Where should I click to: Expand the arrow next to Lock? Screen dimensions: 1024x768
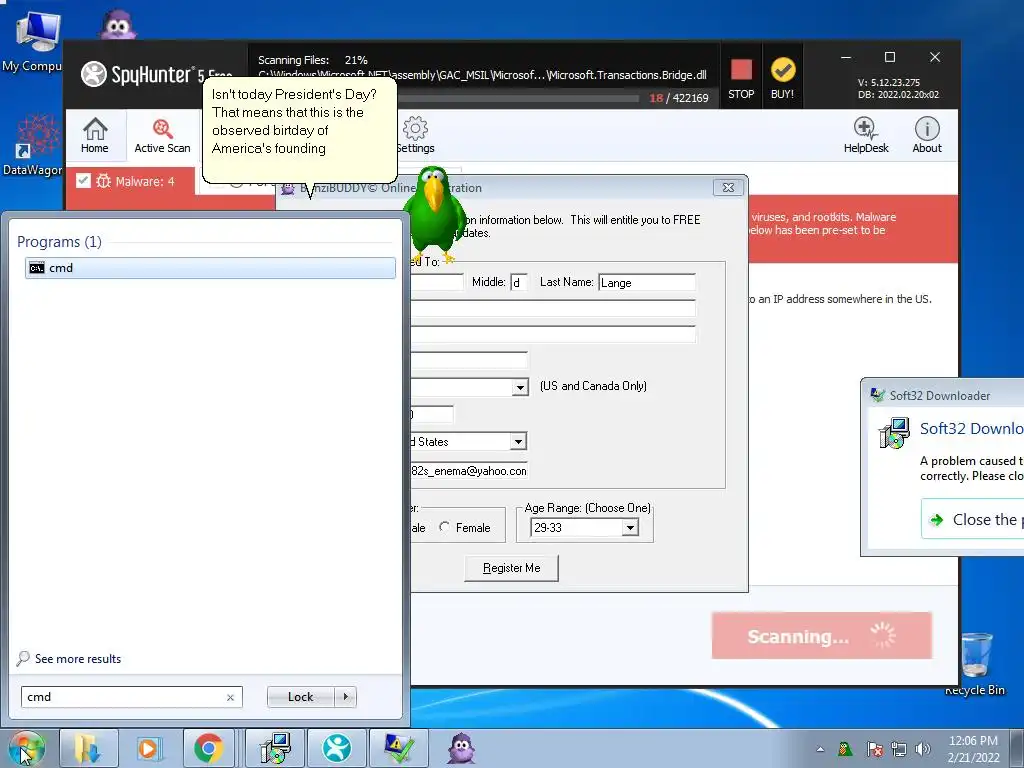click(345, 697)
